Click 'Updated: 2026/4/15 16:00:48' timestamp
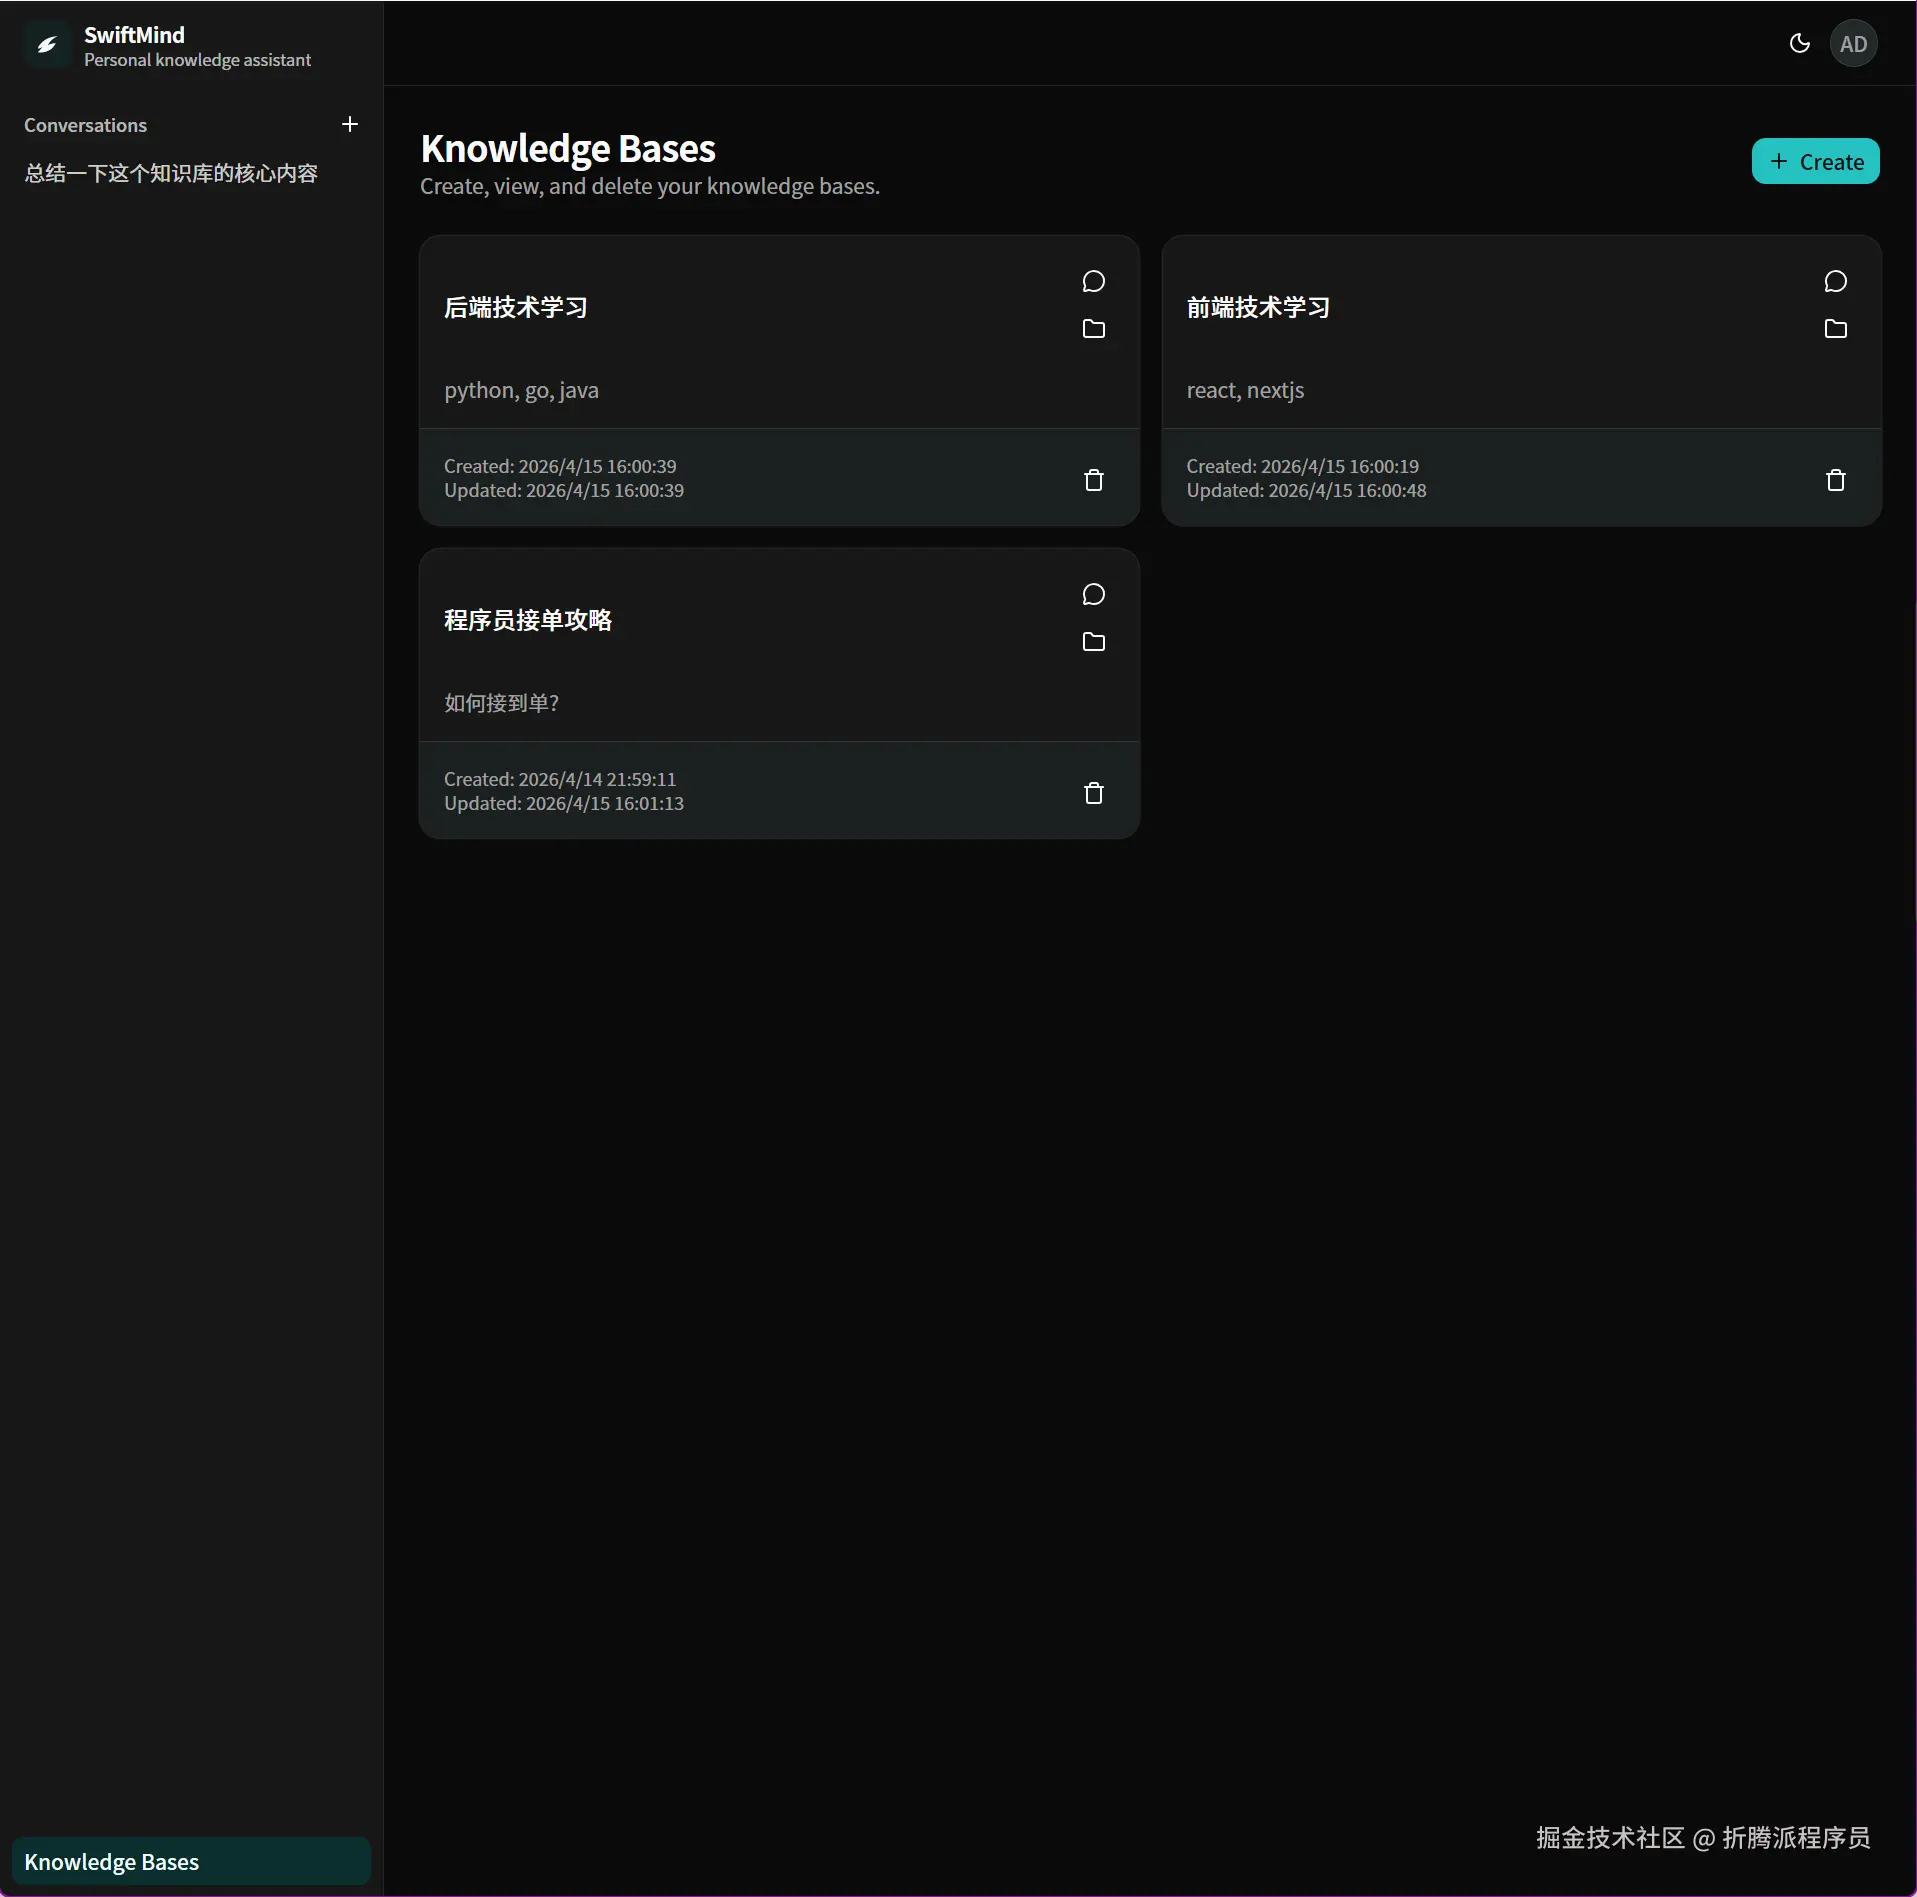The image size is (1917, 1897). [x=1306, y=490]
